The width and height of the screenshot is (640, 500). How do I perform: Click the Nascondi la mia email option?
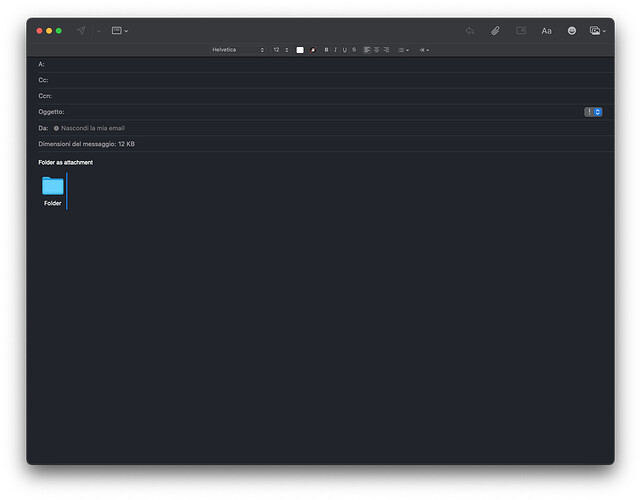click(x=90, y=128)
